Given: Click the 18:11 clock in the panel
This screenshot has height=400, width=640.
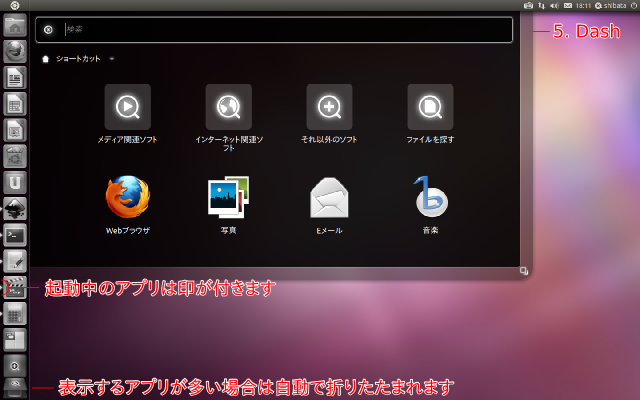Looking at the screenshot, I should pyautogui.click(x=583, y=6).
